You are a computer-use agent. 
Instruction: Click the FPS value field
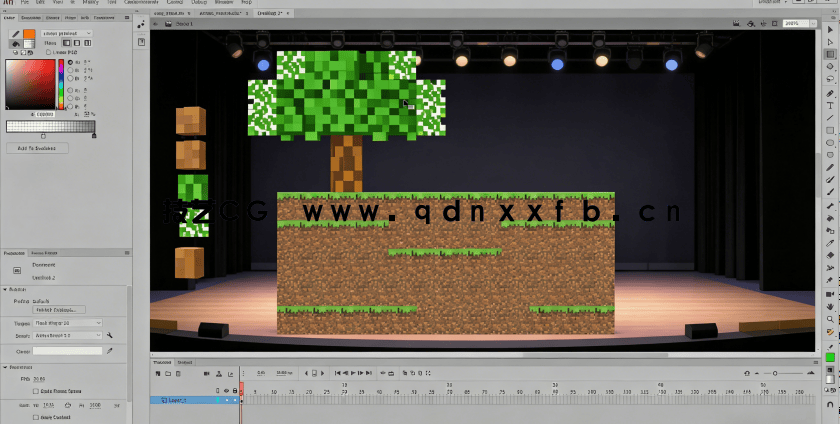39,379
